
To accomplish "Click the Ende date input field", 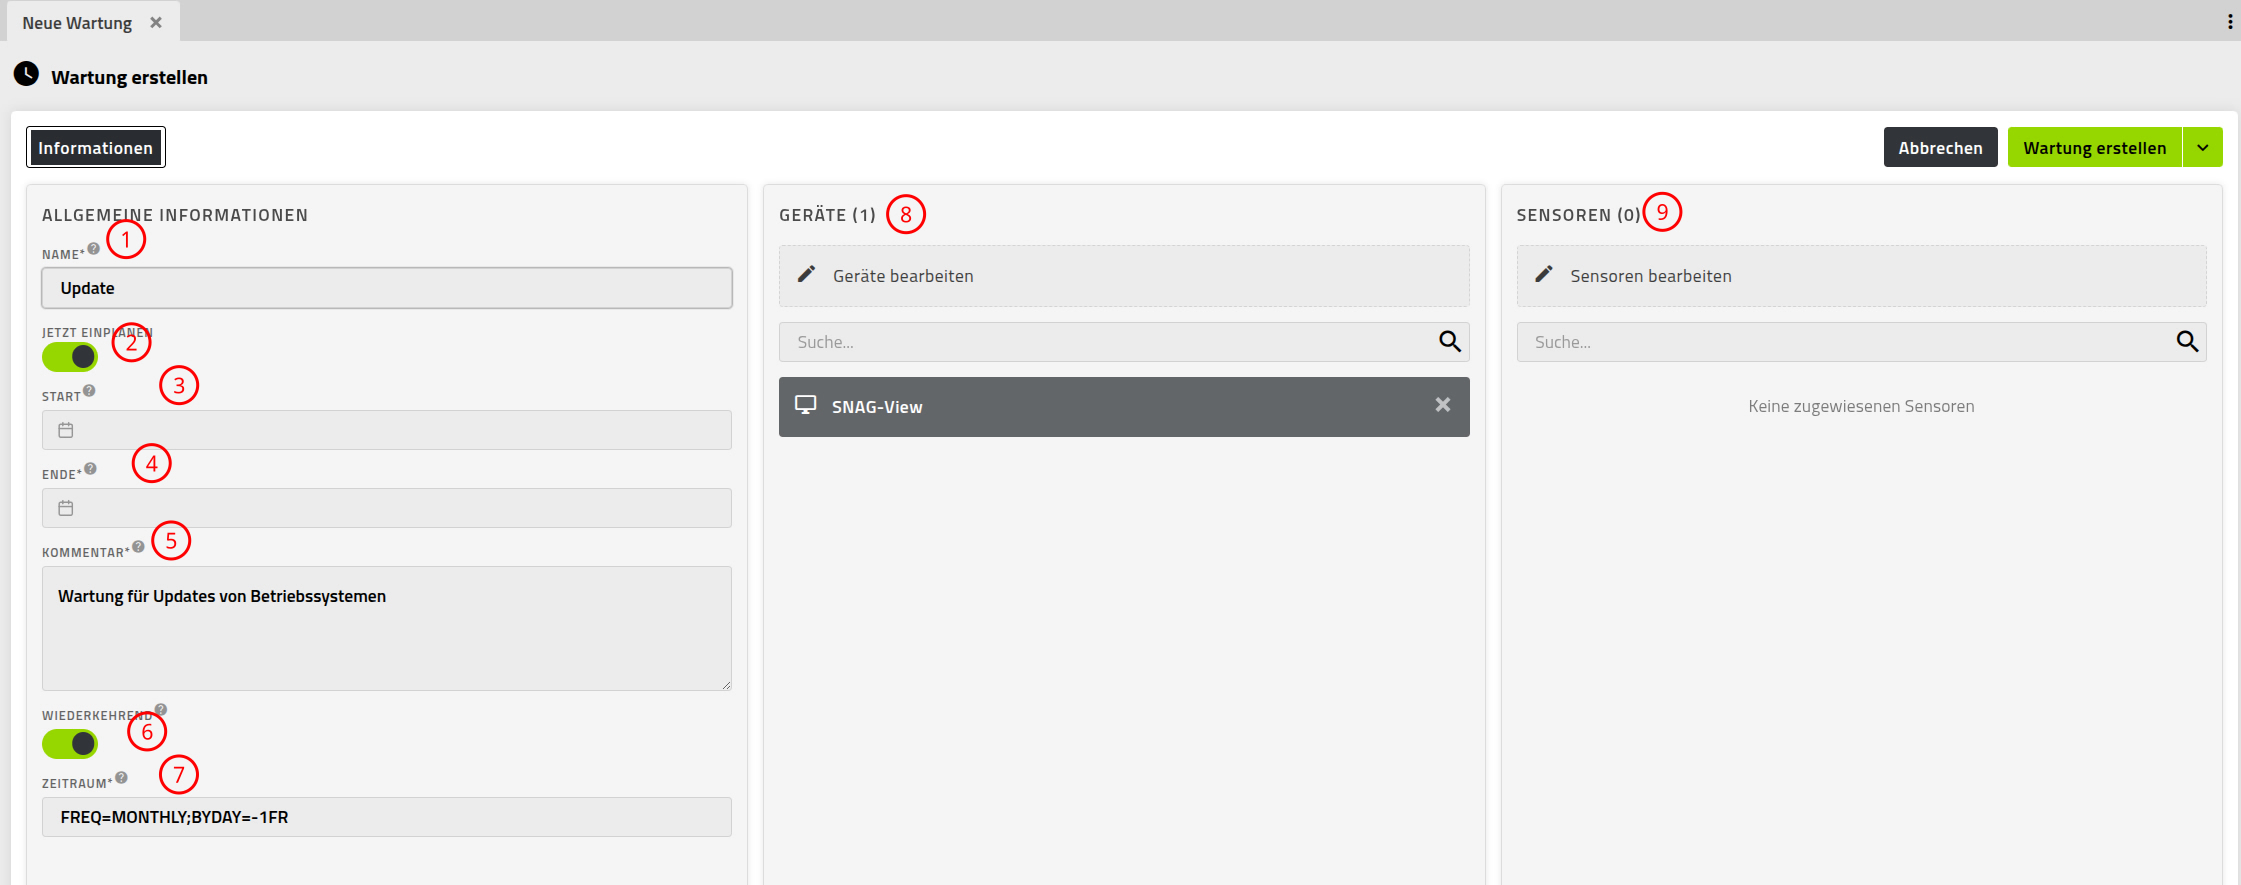I will click(387, 508).
